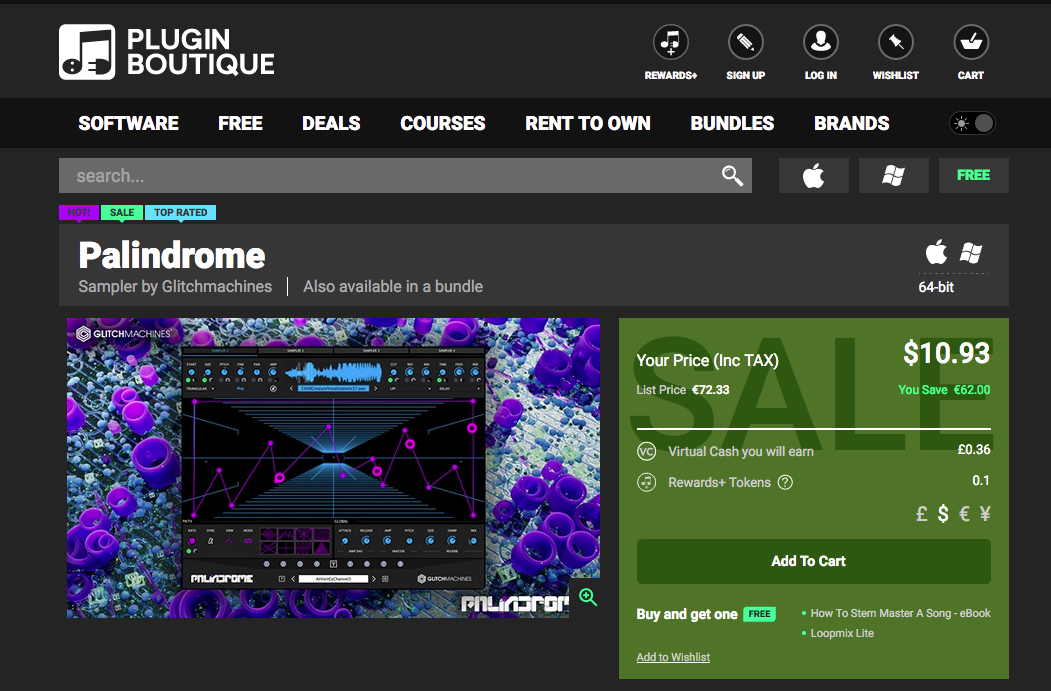Open Rewards+ Tokens help question mark
The height and width of the screenshot is (691, 1051).
(785, 482)
